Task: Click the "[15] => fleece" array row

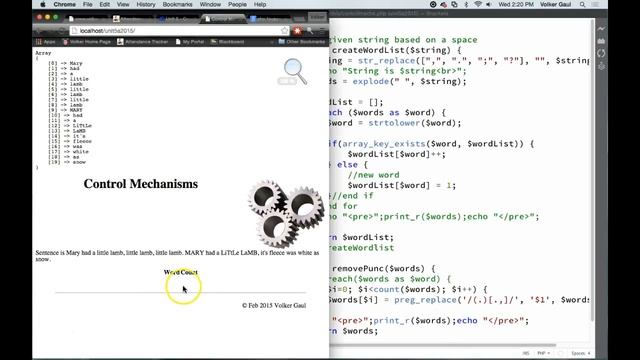Action: [70, 141]
